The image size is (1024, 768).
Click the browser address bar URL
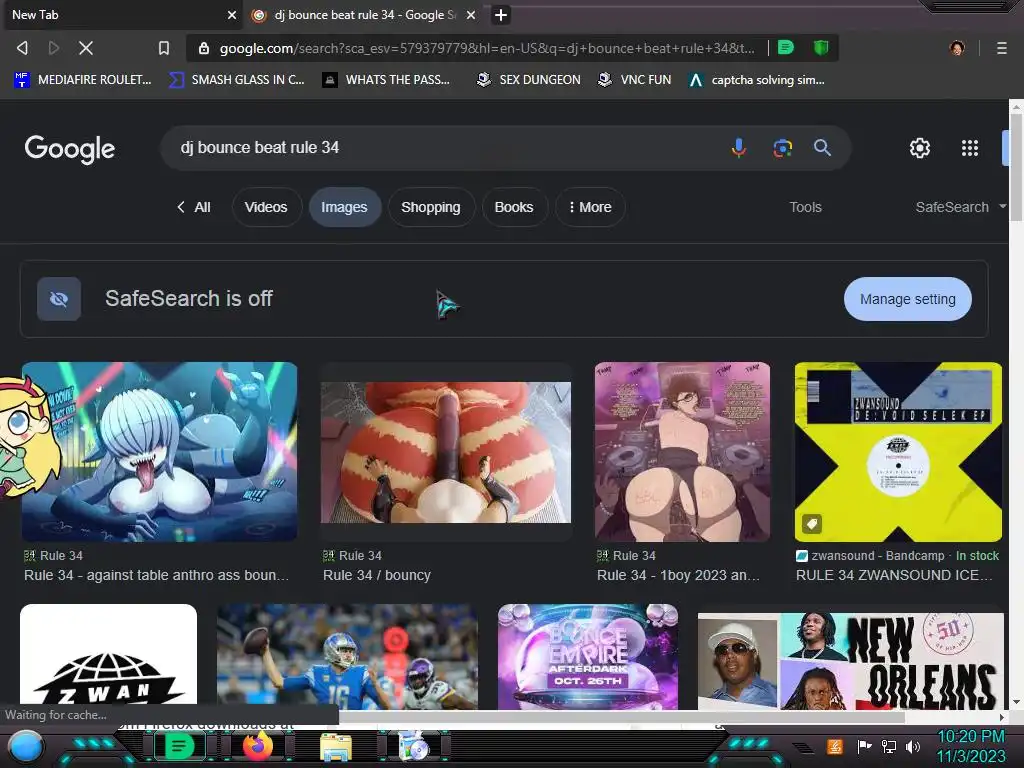(x=487, y=48)
